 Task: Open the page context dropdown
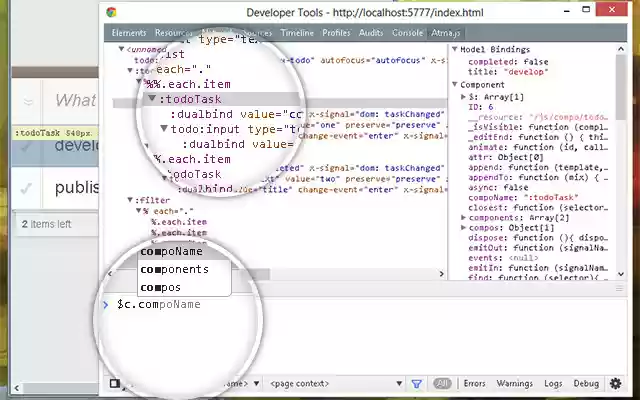(336, 384)
